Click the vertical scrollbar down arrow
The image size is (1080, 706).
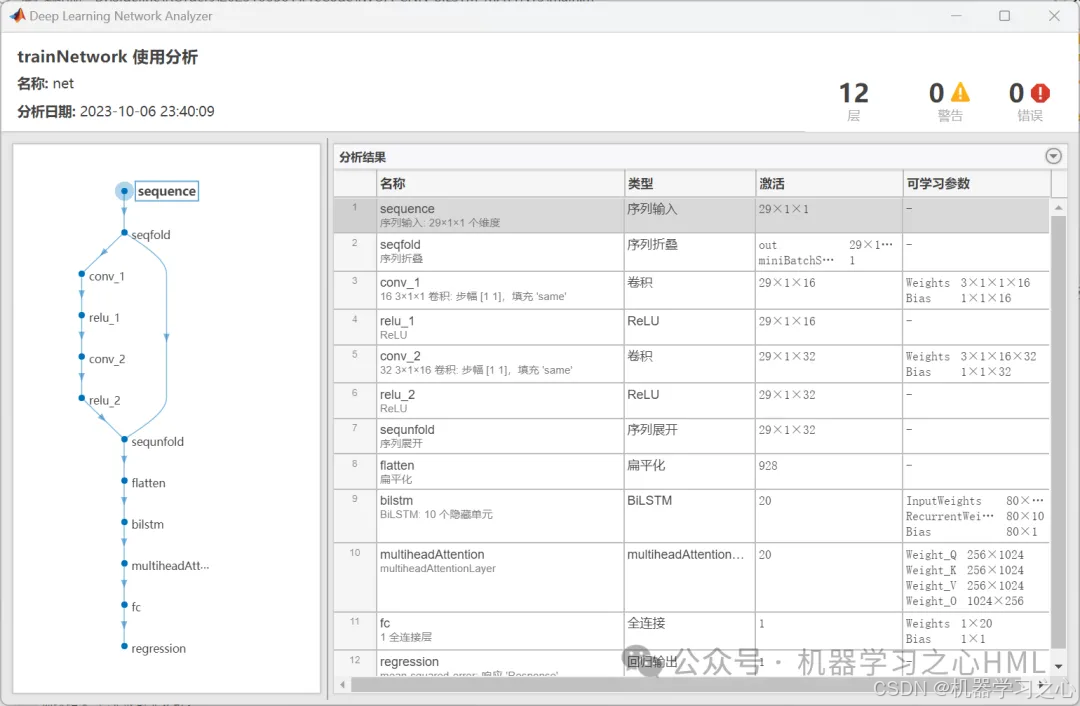pos(1058,667)
